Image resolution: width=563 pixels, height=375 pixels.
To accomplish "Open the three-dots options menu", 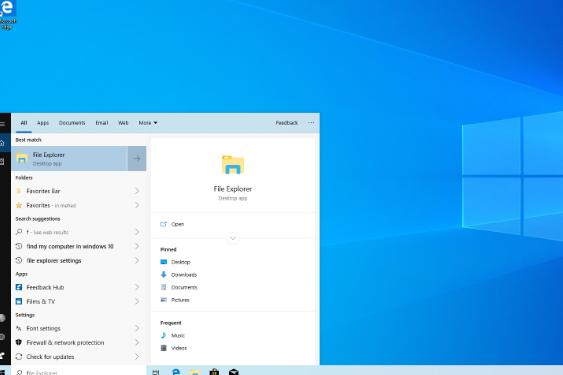I will [311, 122].
